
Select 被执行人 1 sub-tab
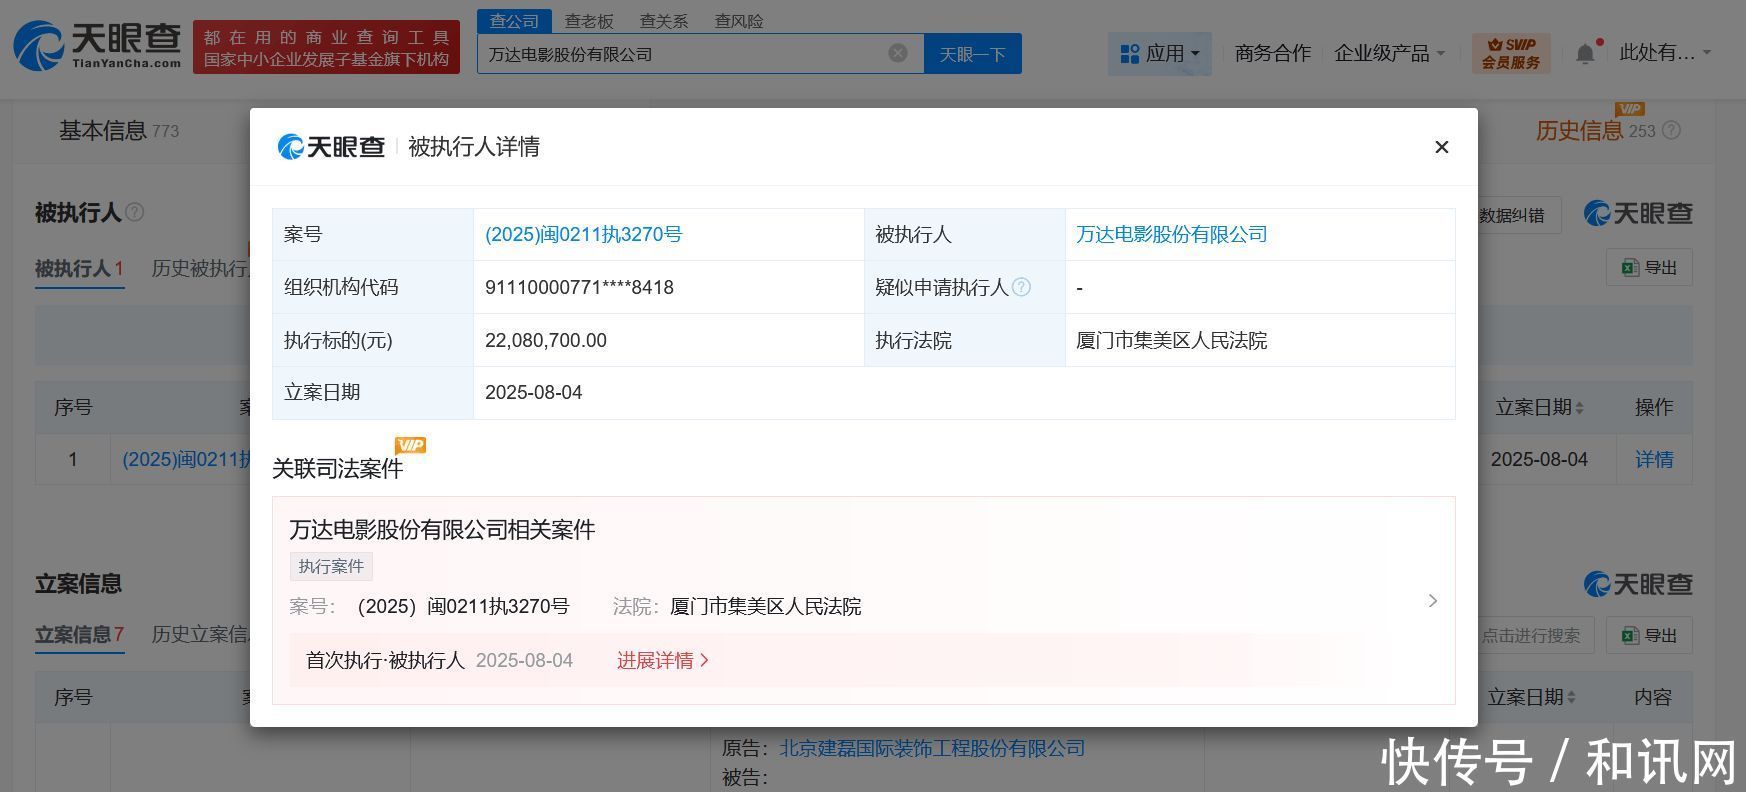click(x=79, y=268)
